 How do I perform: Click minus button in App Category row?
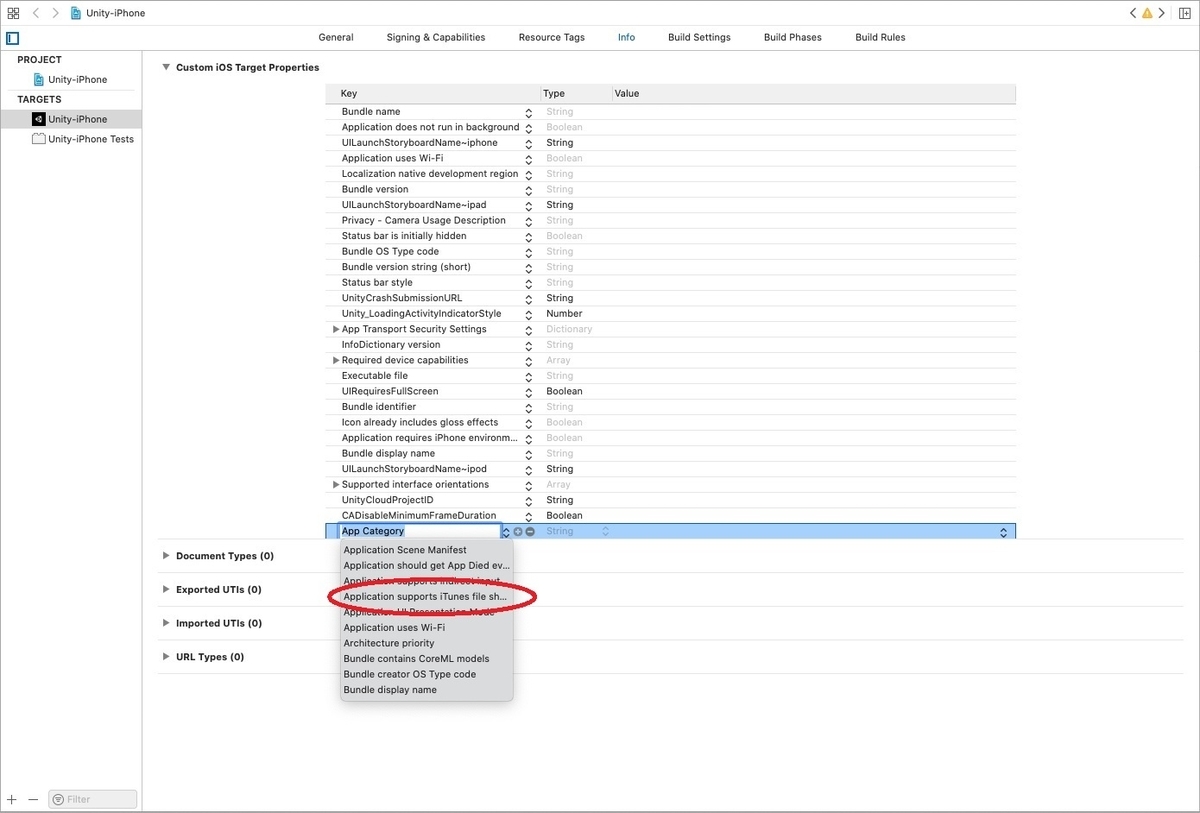(530, 531)
